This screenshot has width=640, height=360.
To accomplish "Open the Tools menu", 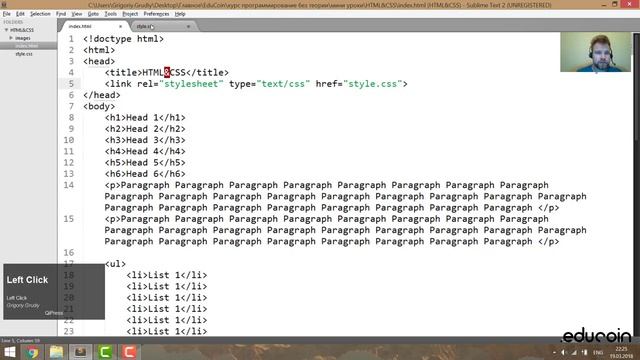I will [111, 14].
